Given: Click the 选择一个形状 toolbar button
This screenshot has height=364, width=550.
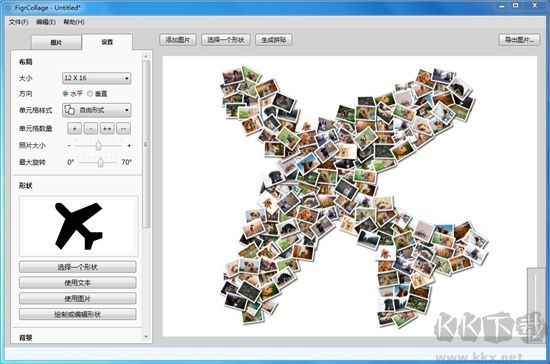Looking at the screenshot, I should click(x=226, y=40).
